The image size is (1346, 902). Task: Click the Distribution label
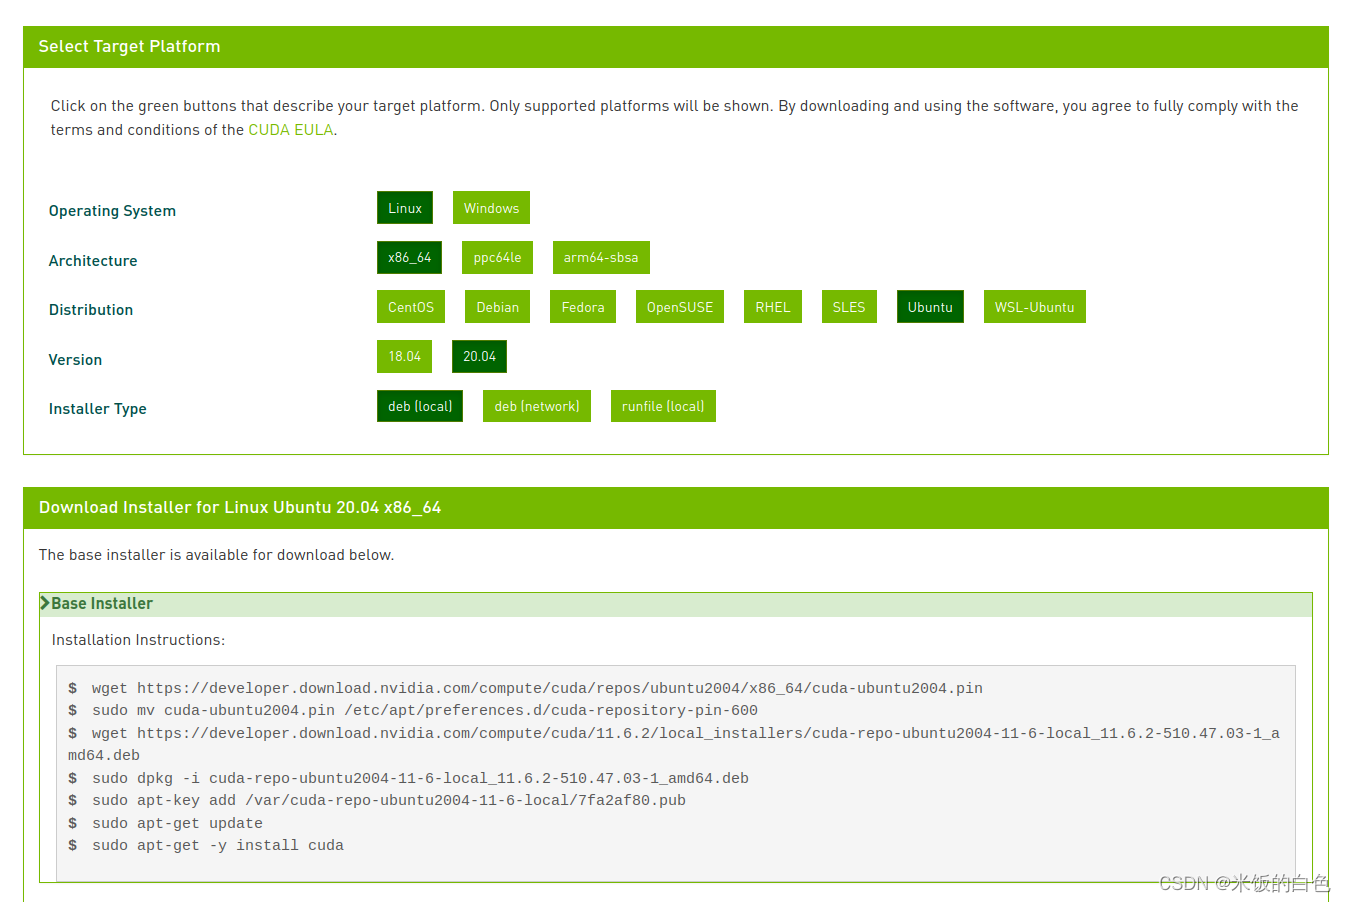91,310
